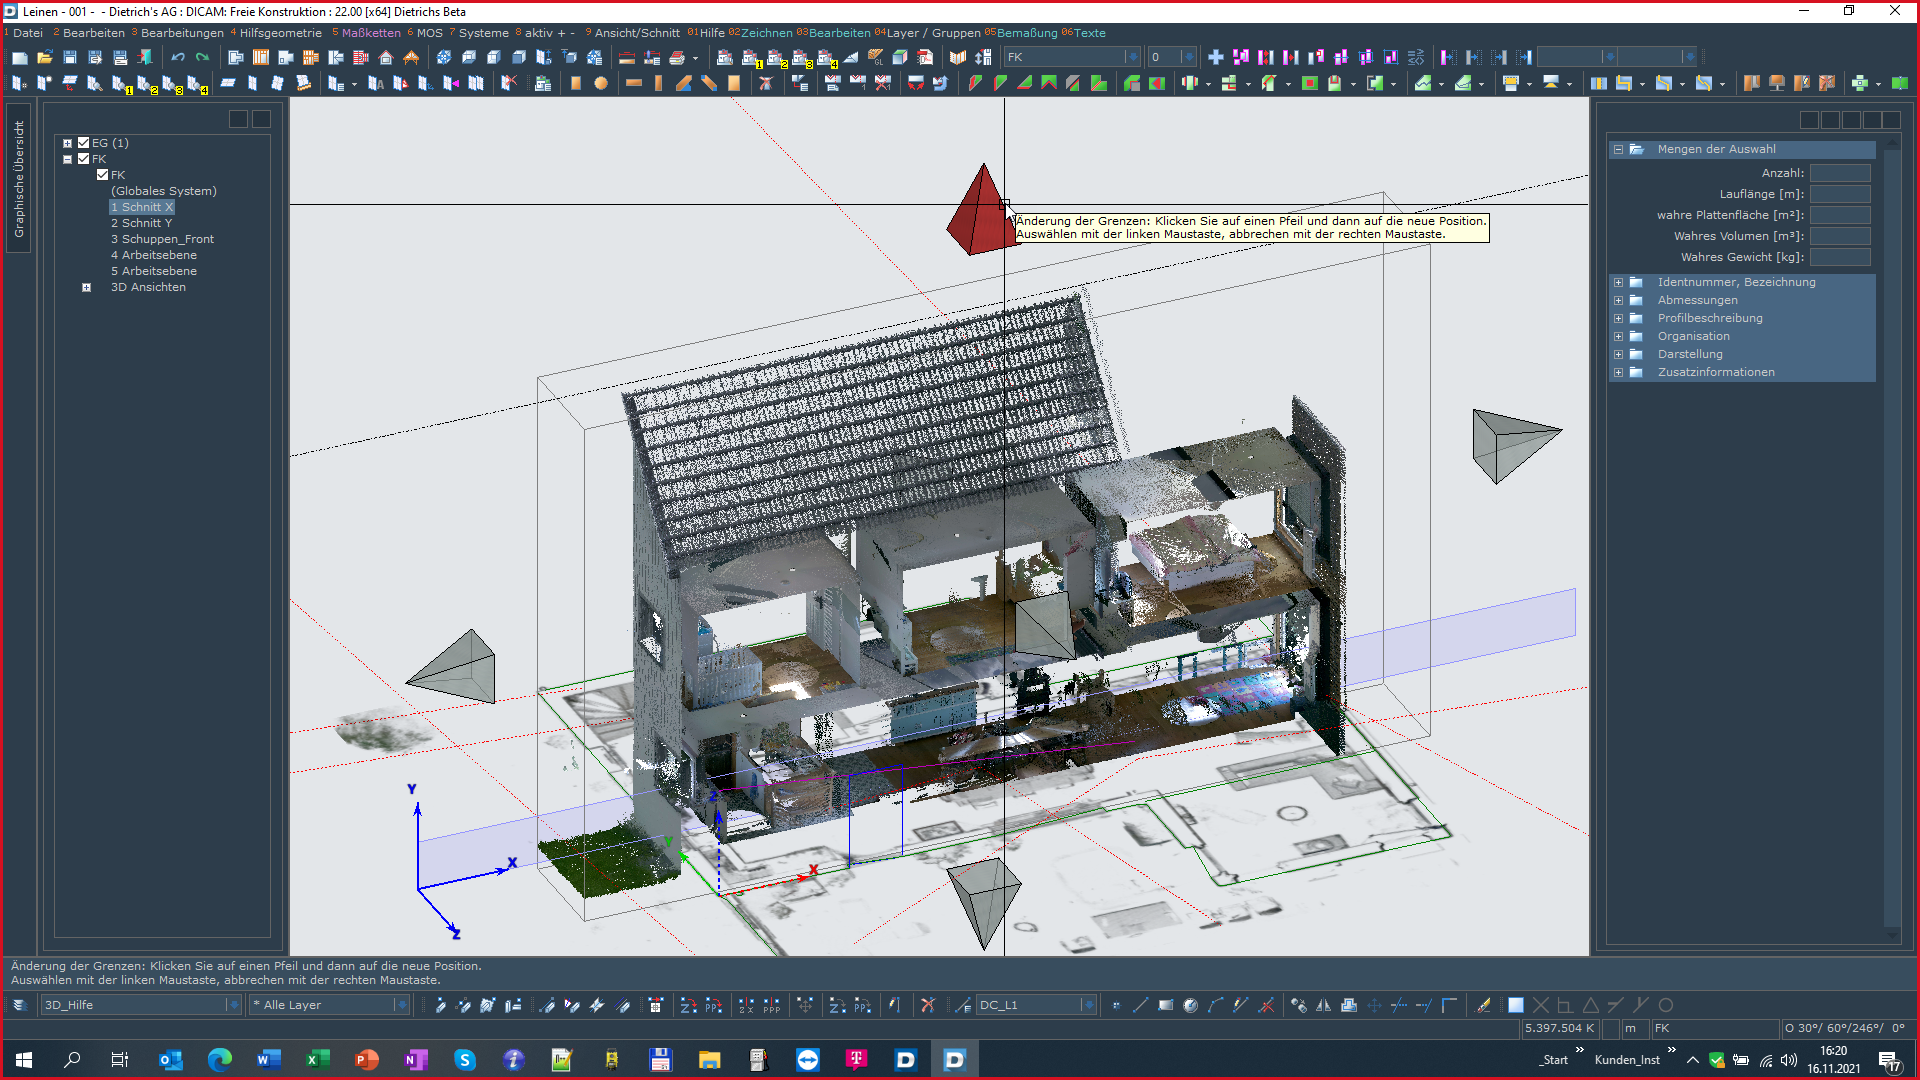Open the 3D_Hilfe layer dropdown
Image resolution: width=1920 pixels, height=1080 pixels.
pyautogui.click(x=233, y=1005)
